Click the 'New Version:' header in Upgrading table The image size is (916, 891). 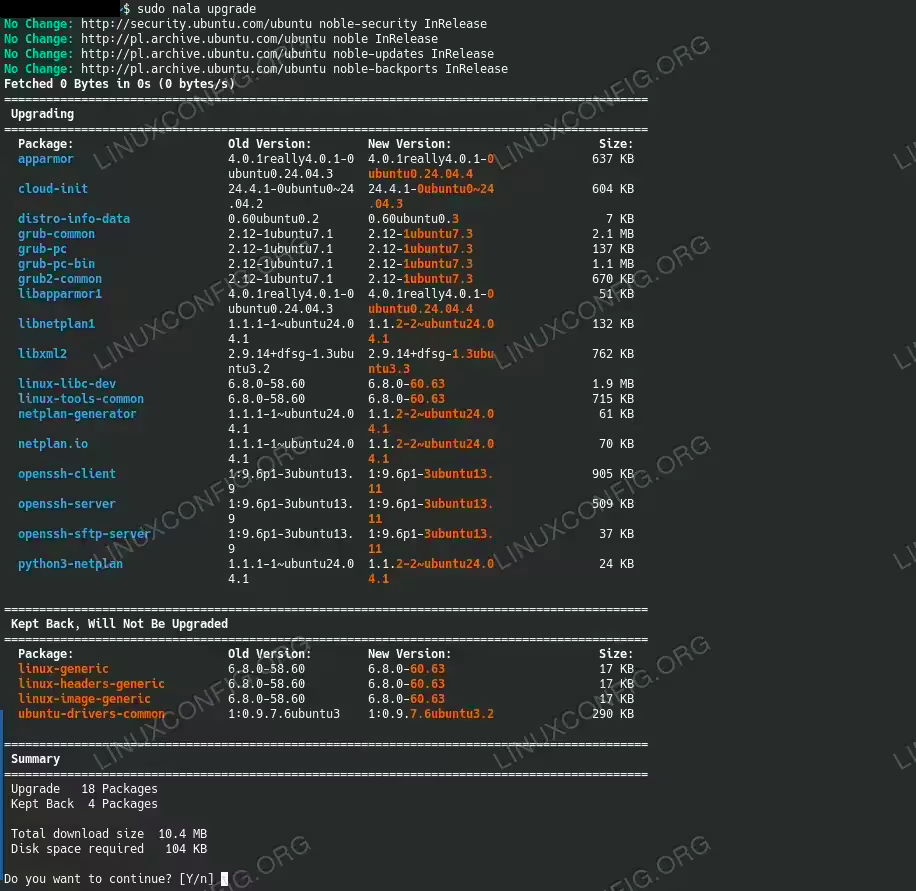(x=410, y=144)
